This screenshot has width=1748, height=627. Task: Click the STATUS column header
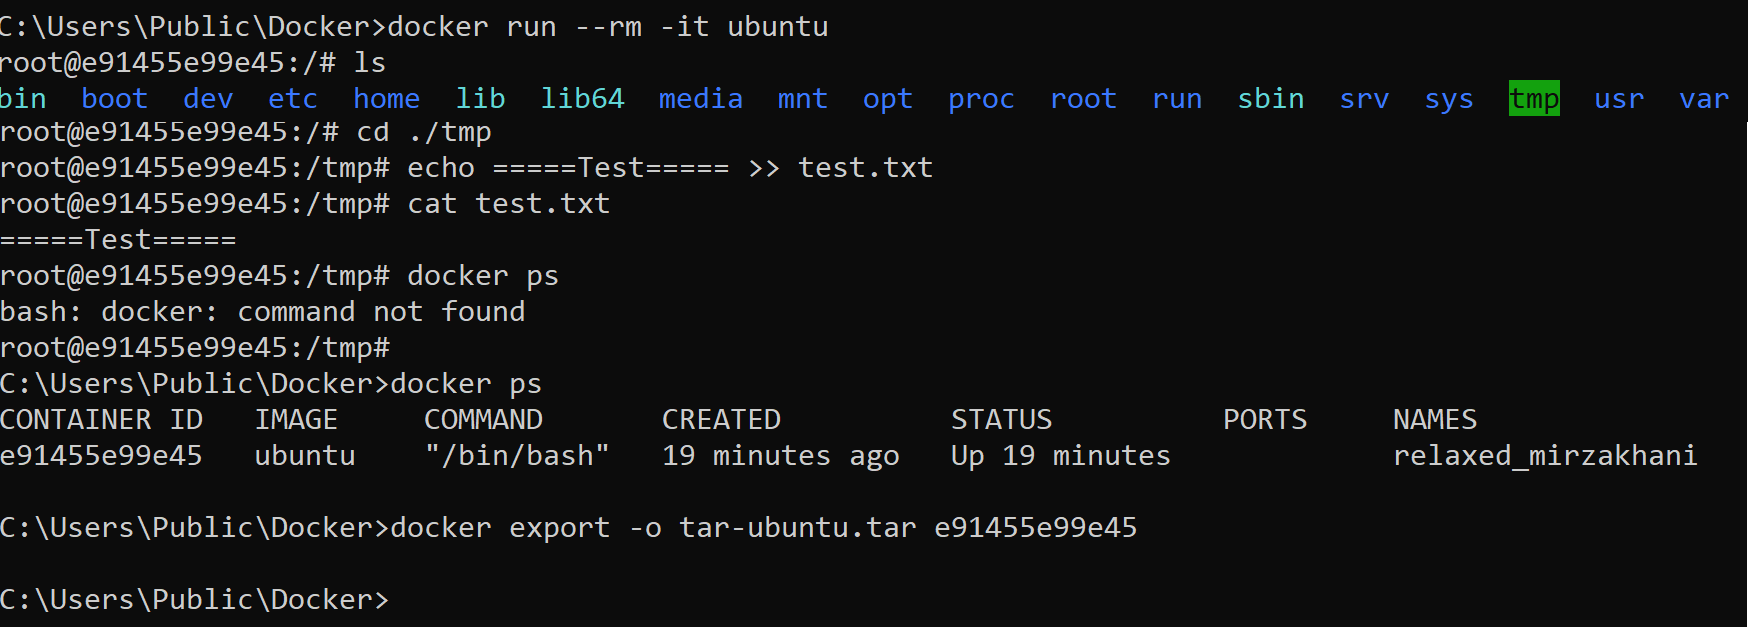pyautogui.click(x=1001, y=420)
